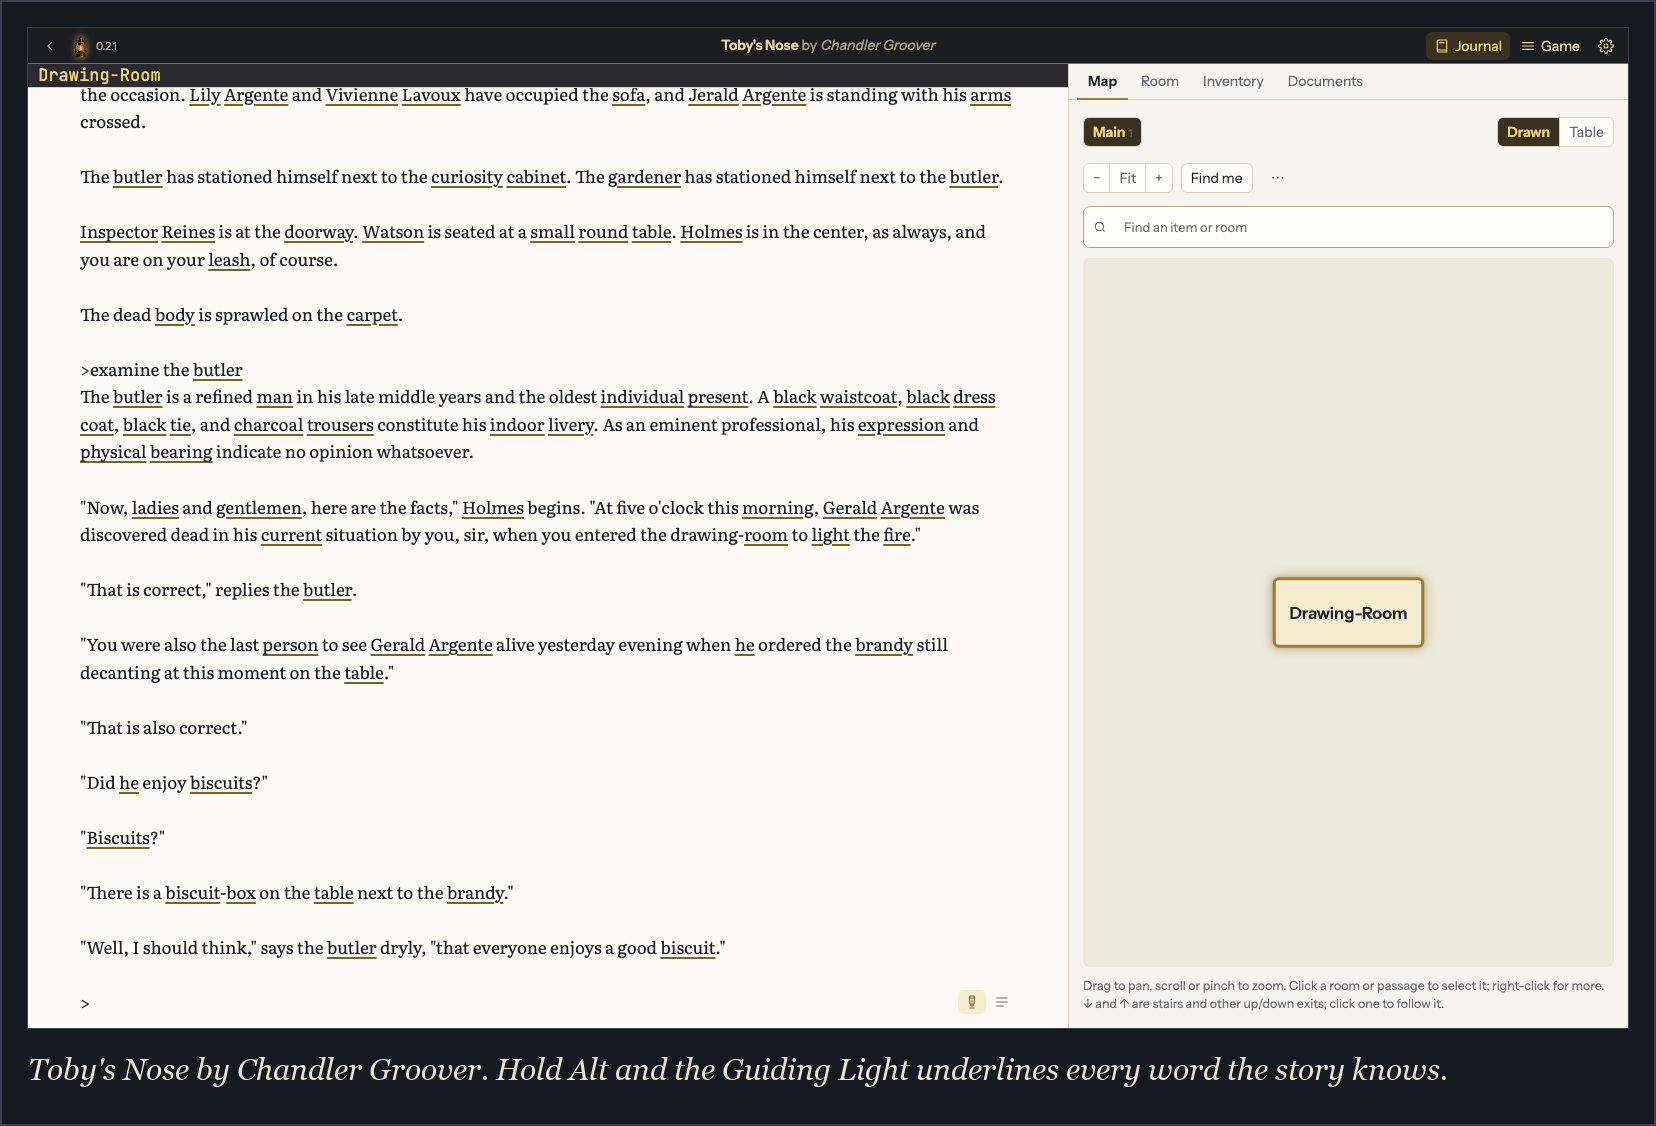Switch to the Room tab

[x=1160, y=81]
